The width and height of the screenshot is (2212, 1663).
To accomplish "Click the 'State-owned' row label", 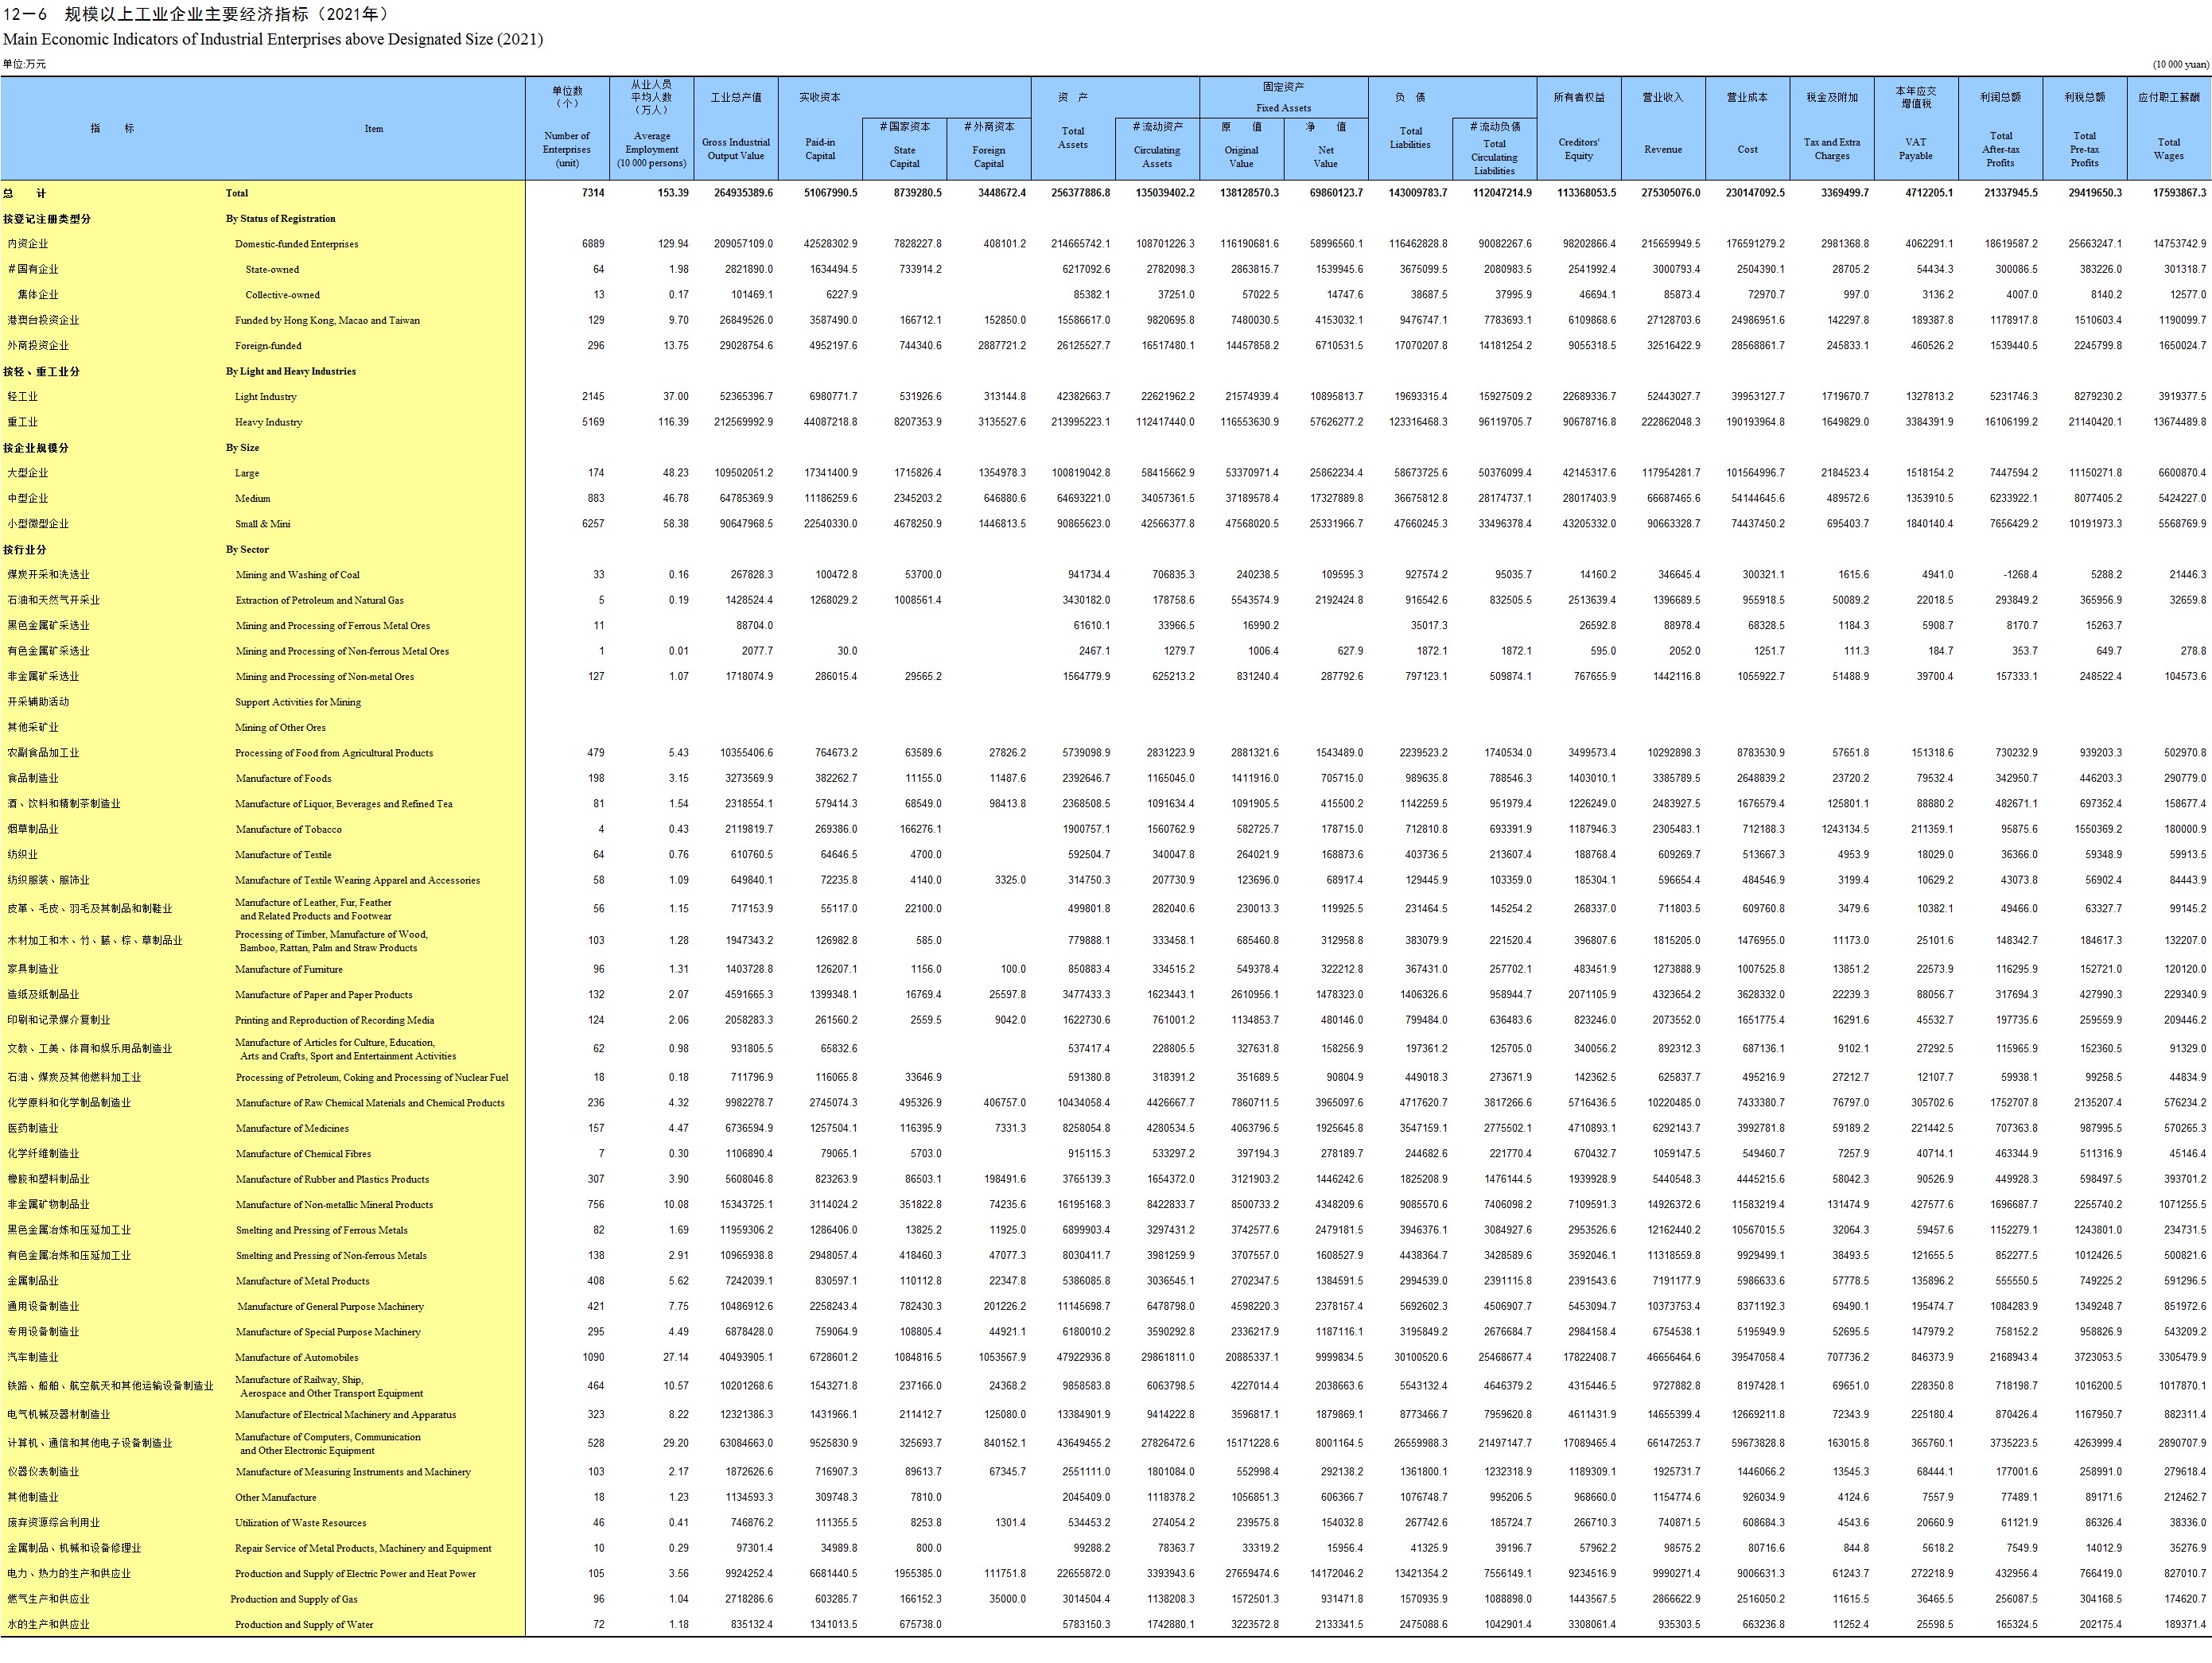I will [272, 269].
